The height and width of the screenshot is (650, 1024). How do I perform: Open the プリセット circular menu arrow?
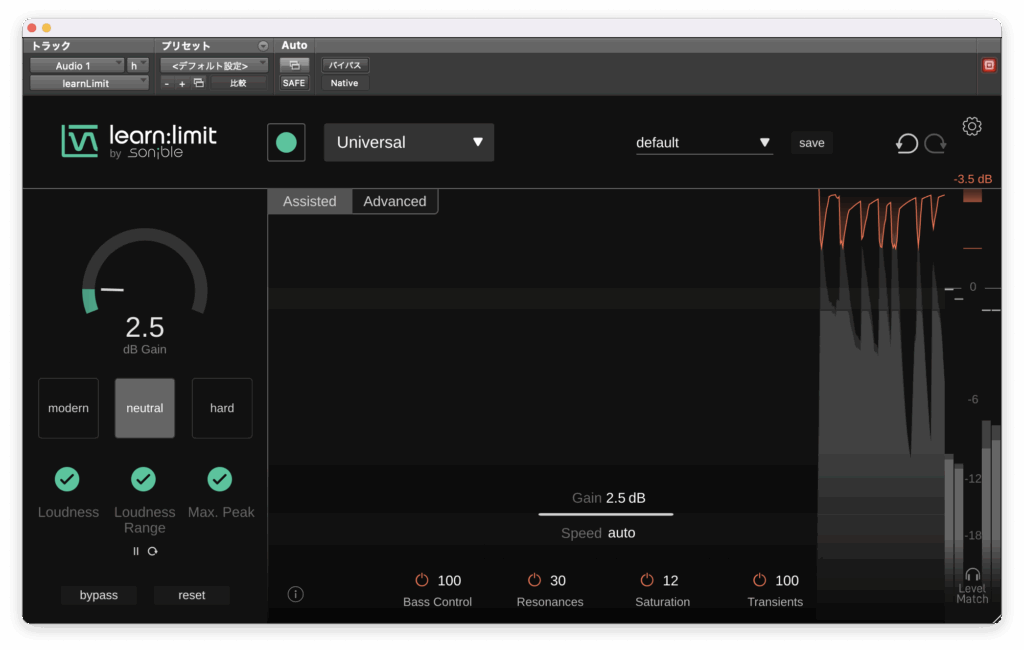pyautogui.click(x=263, y=46)
